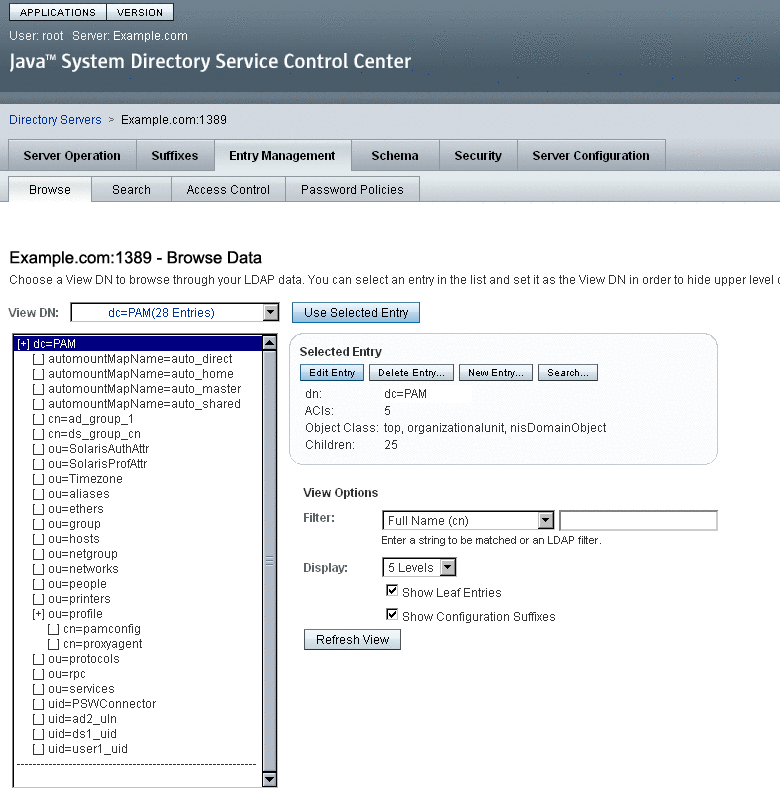Viewport: 780px width, 794px height.
Task: Select the ou=printers entry
Action: click(x=79, y=599)
